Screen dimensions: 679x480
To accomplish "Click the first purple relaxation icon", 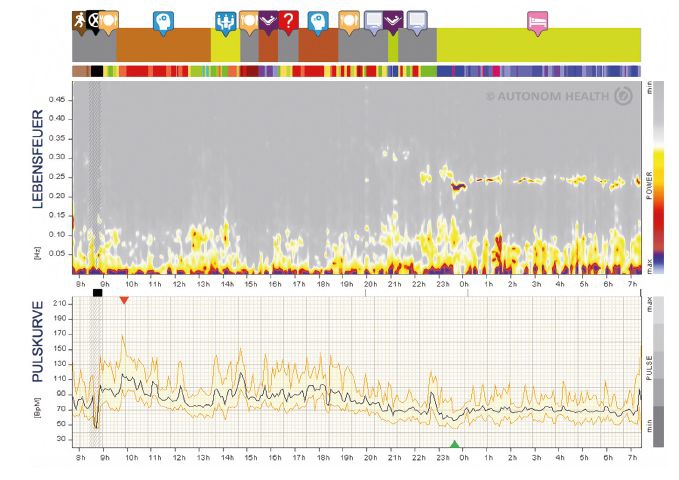I will 268,19.
